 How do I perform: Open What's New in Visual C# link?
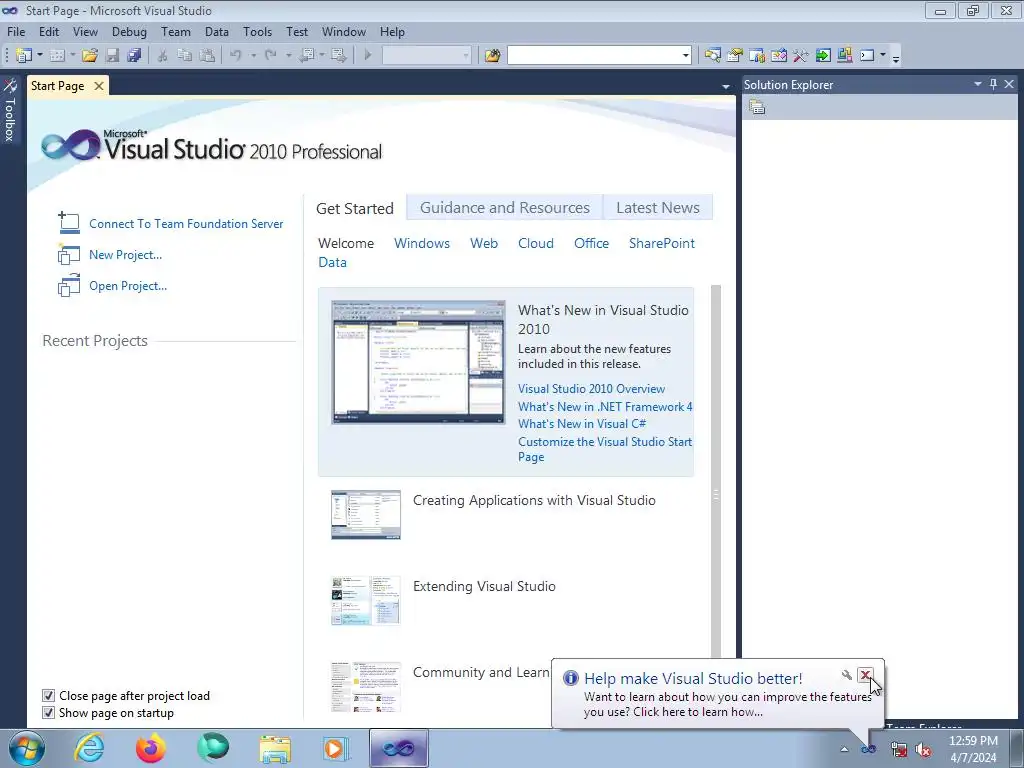click(x=582, y=424)
